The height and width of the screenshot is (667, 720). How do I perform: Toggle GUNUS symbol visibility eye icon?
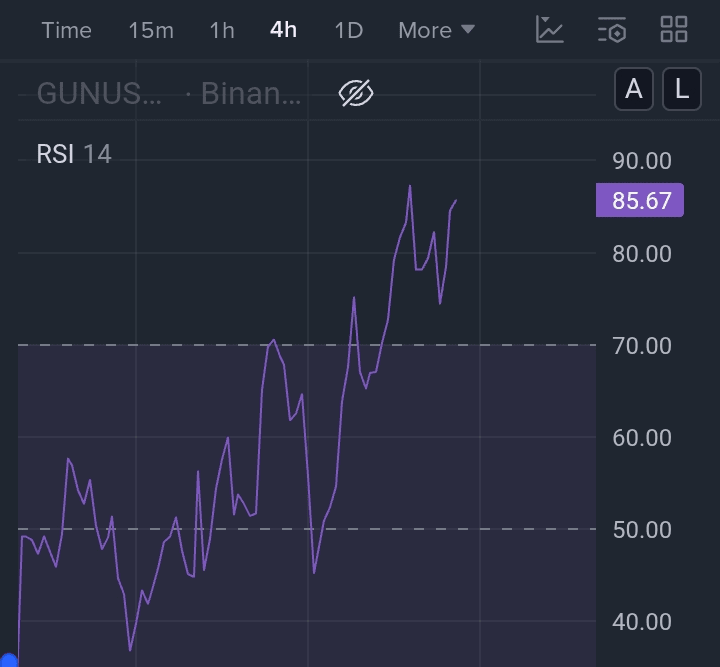tap(356, 93)
